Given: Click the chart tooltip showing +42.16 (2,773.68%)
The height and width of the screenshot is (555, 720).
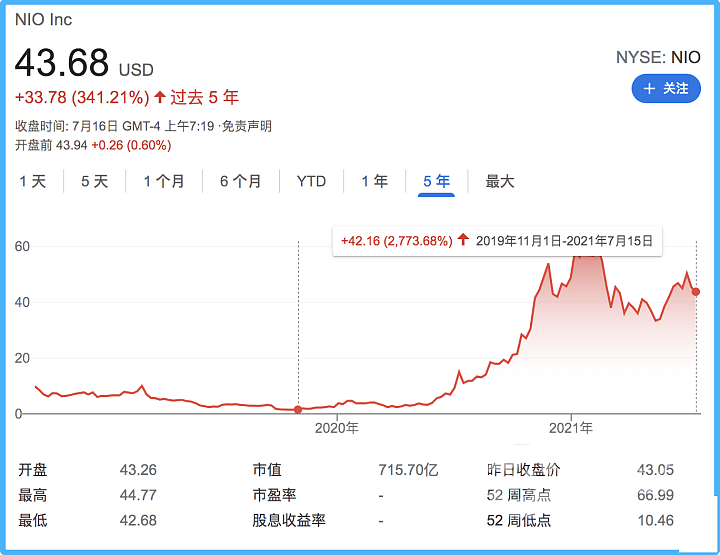Looking at the screenshot, I should (497, 241).
